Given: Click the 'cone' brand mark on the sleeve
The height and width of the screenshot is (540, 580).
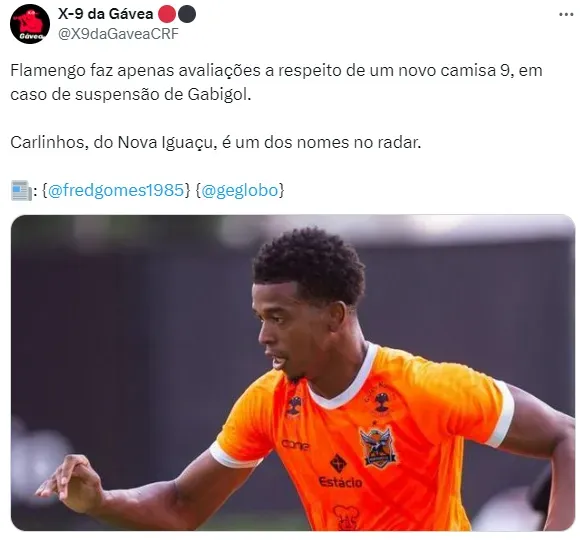Looking at the screenshot, I should click(295, 445).
